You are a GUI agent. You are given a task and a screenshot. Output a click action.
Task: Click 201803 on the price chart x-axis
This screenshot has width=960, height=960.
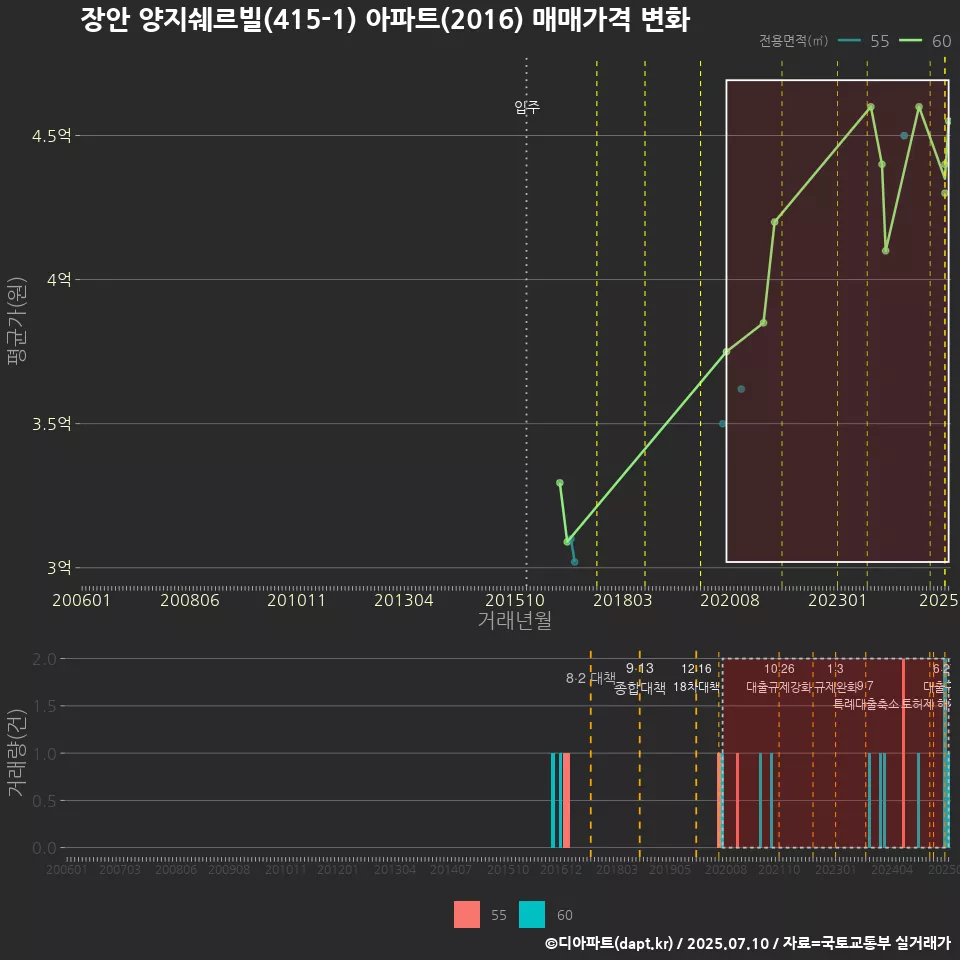(623, 600)
